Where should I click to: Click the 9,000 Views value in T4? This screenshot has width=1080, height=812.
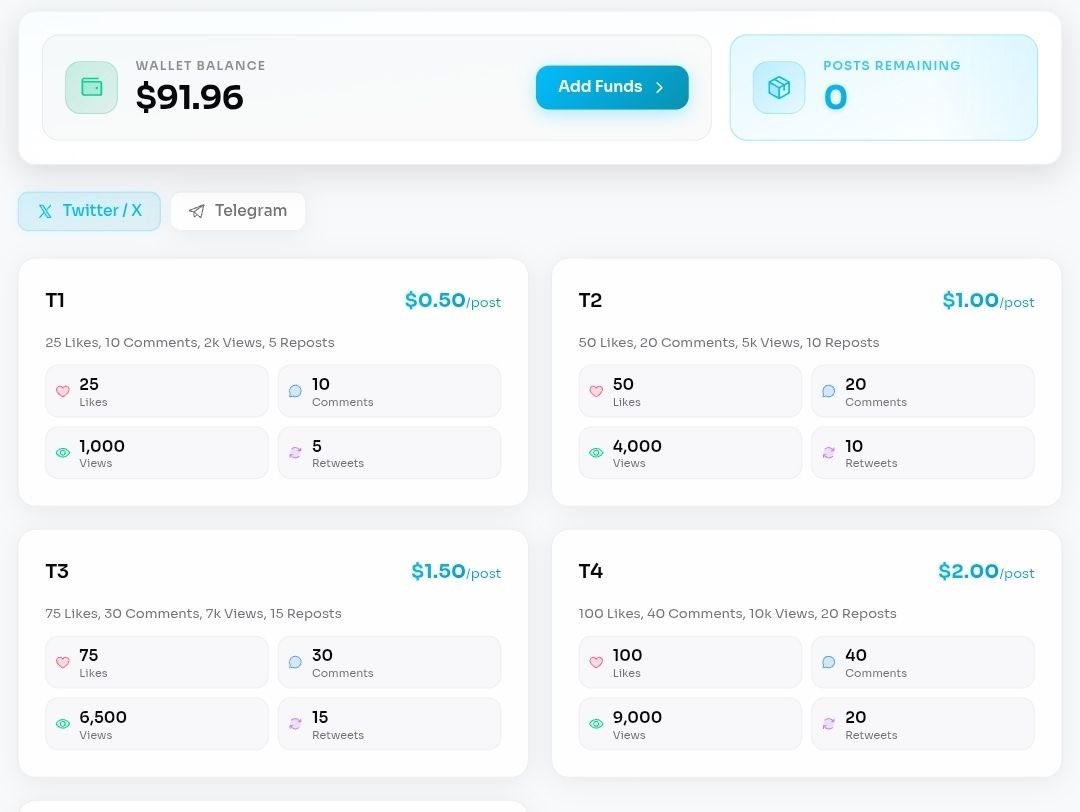(637, 718)
